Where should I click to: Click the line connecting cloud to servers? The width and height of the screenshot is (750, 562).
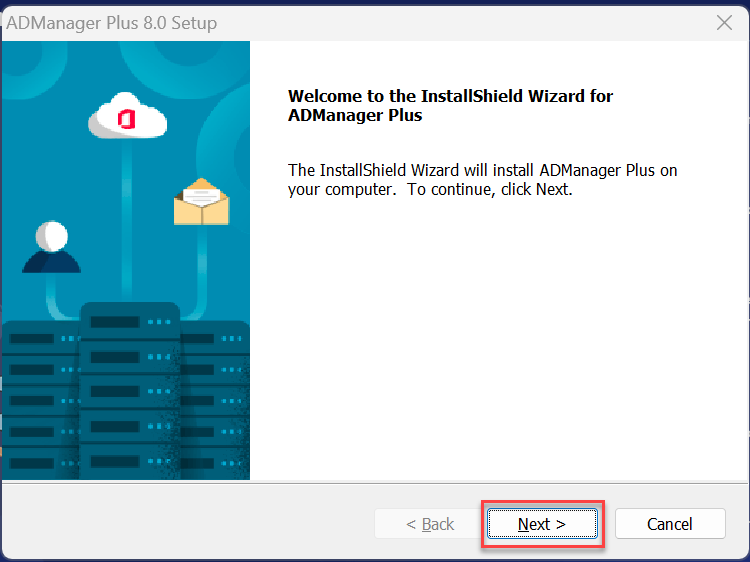tap(127, 220)
